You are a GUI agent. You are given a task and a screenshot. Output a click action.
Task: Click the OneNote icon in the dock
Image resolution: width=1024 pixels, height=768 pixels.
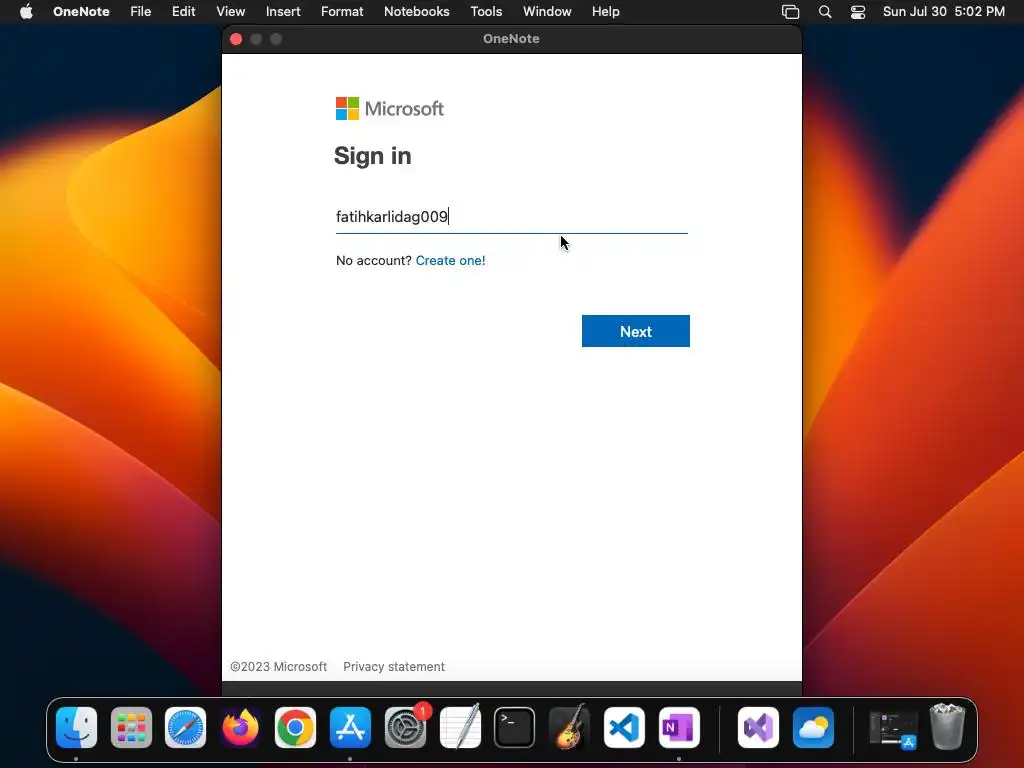(x=679, y=728)
